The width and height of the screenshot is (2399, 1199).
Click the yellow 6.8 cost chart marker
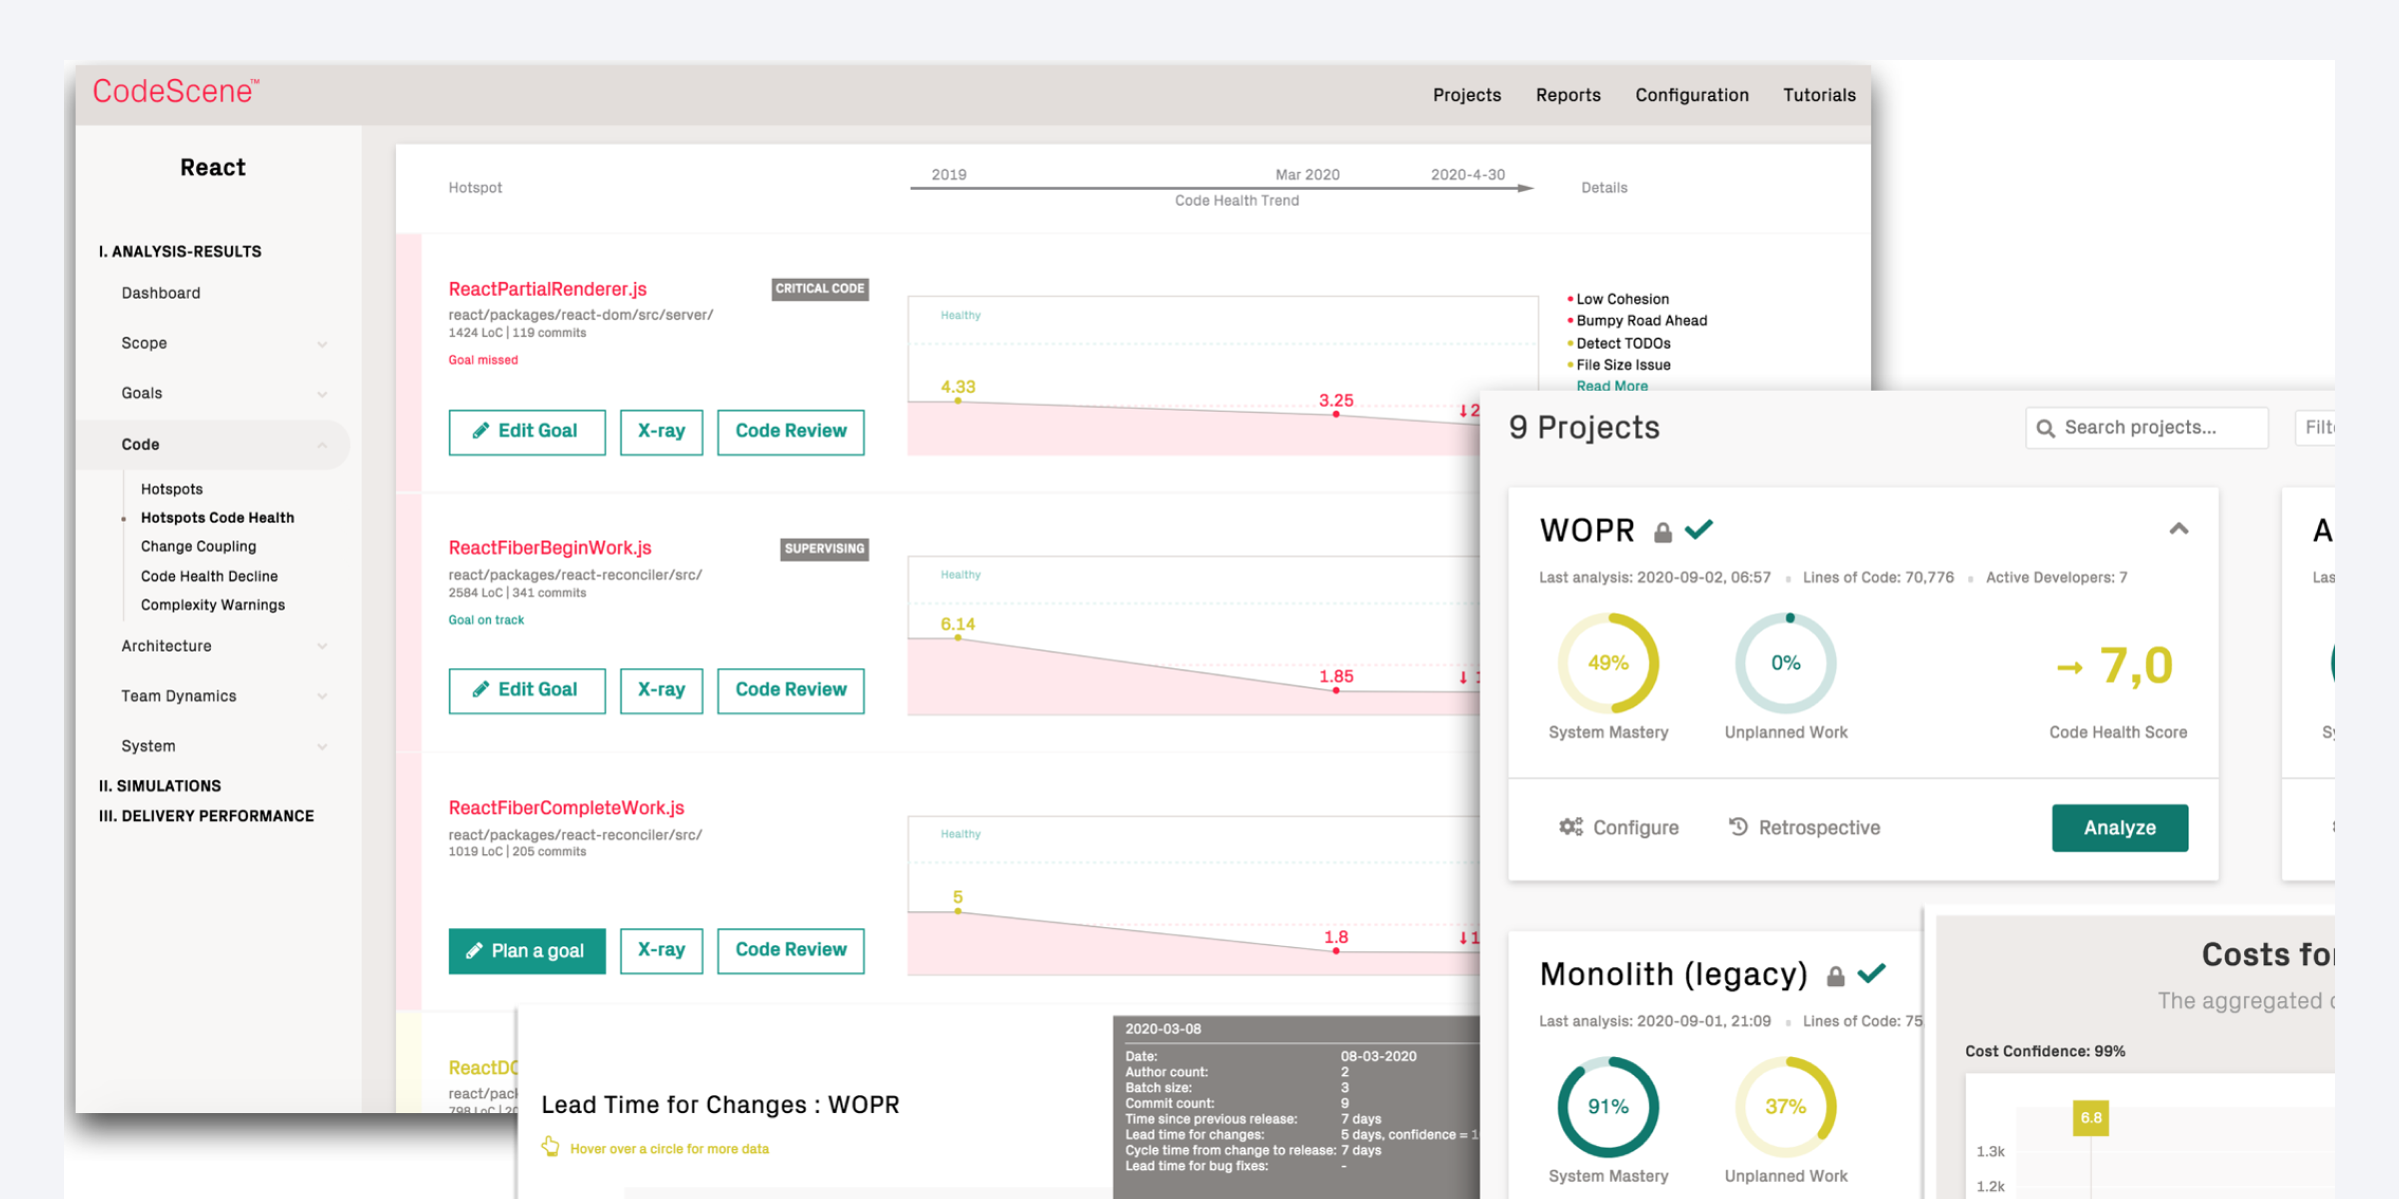pos(2090,1117)
